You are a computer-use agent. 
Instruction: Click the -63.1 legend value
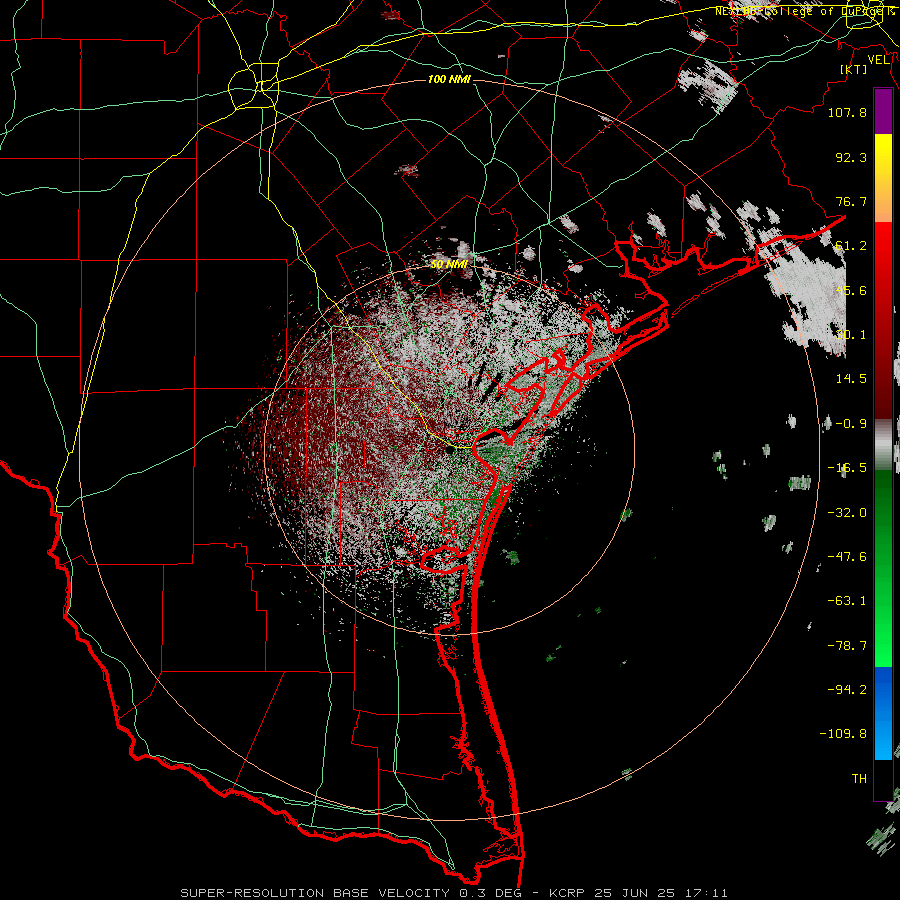tap(847, 601)
